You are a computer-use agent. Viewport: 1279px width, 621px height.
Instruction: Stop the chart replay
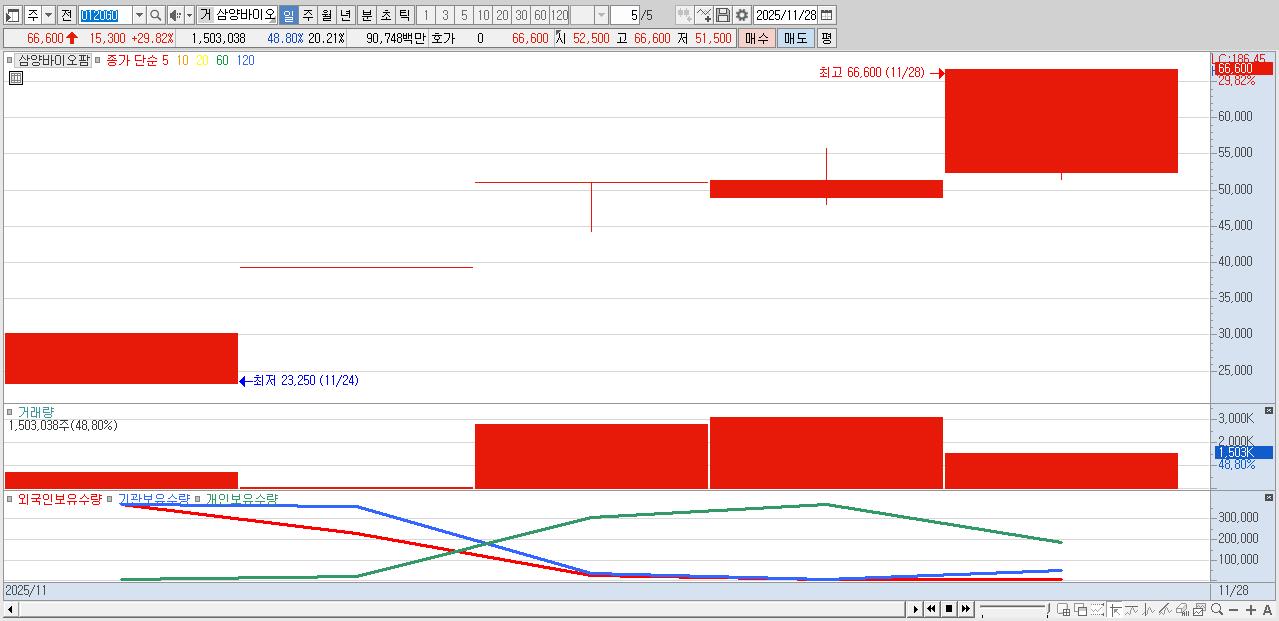pyautogui.click(x=948, y=609)
